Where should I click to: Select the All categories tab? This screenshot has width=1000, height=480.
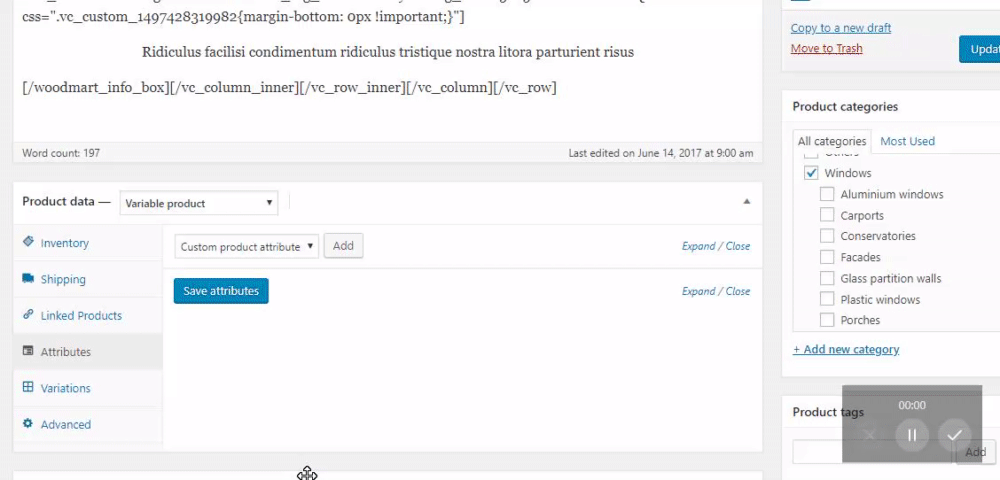point(832,141)
